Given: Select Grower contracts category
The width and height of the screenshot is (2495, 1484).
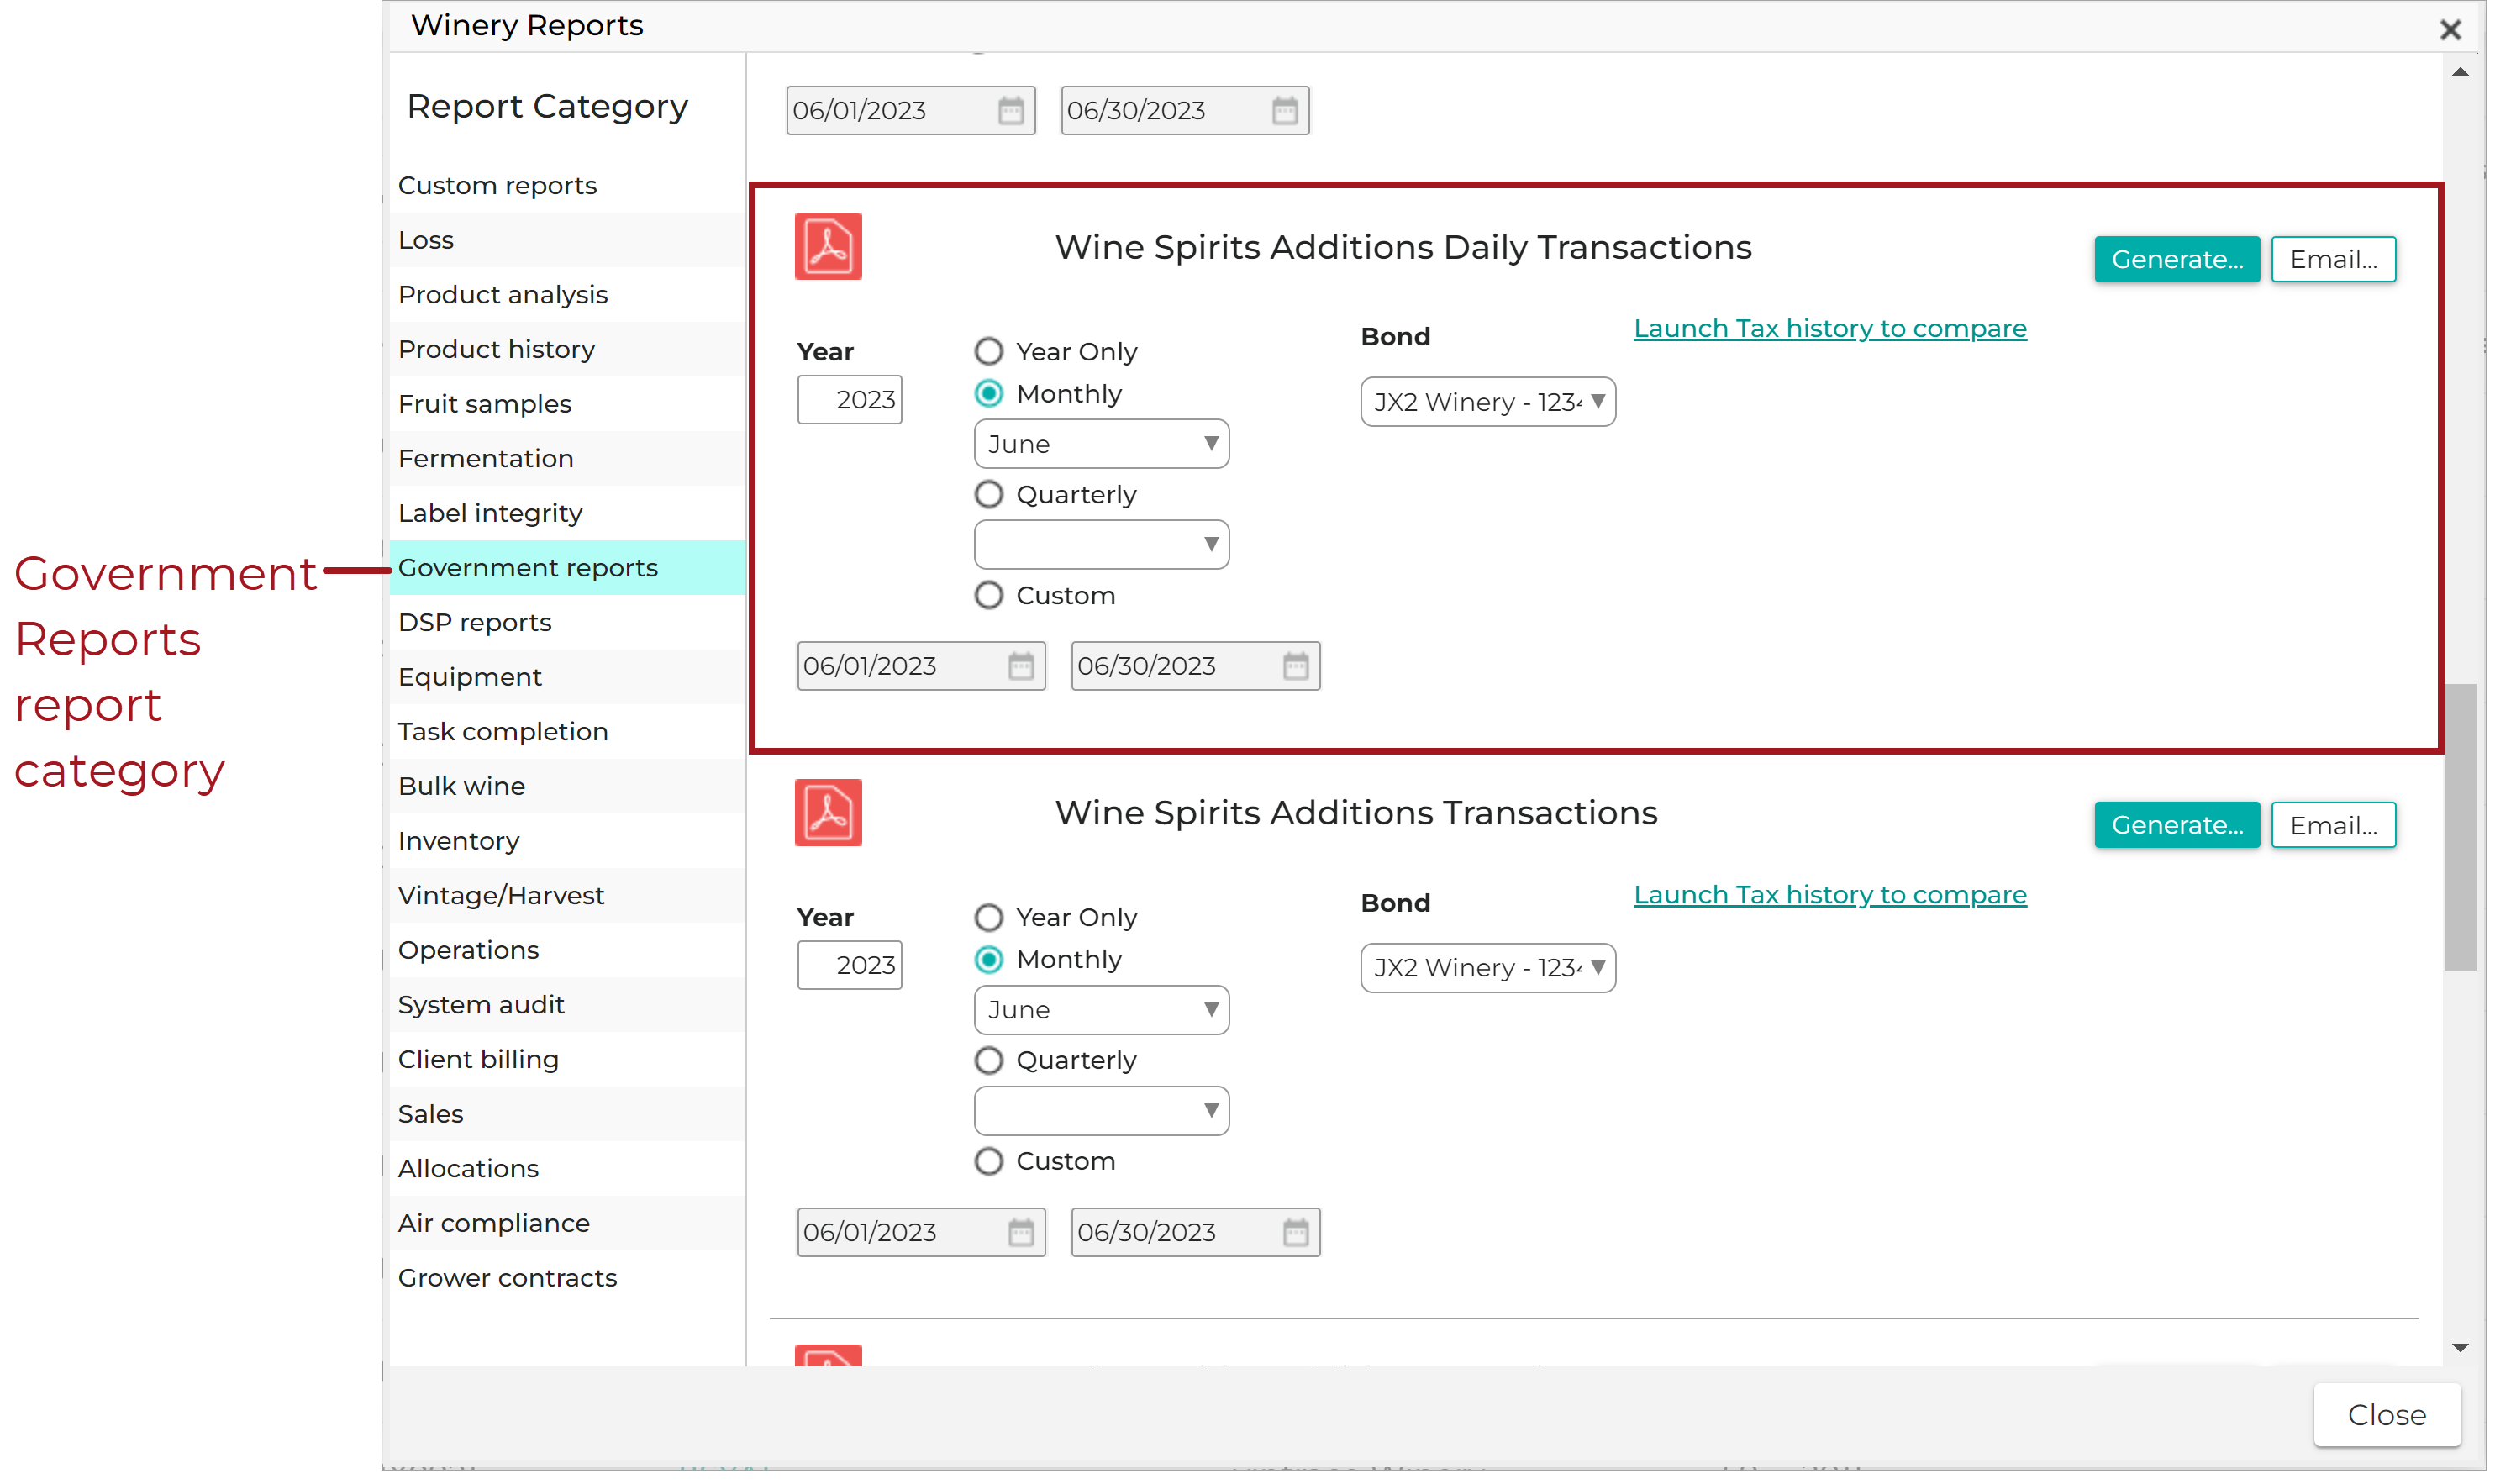Looking at the screenshot, I should point(567,1278).
